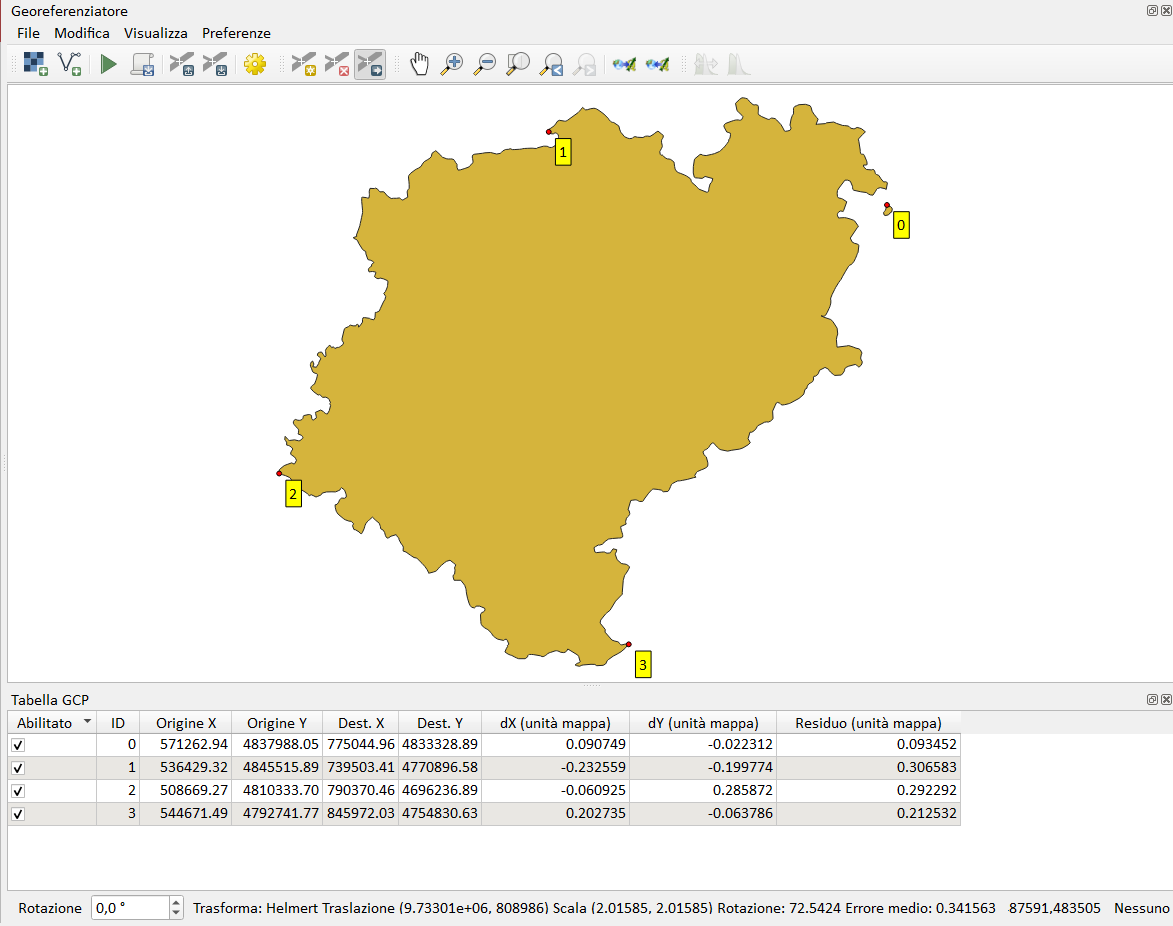Click the Origine X column header
The image size is (1173, 926).
click(x=186, y=723)
